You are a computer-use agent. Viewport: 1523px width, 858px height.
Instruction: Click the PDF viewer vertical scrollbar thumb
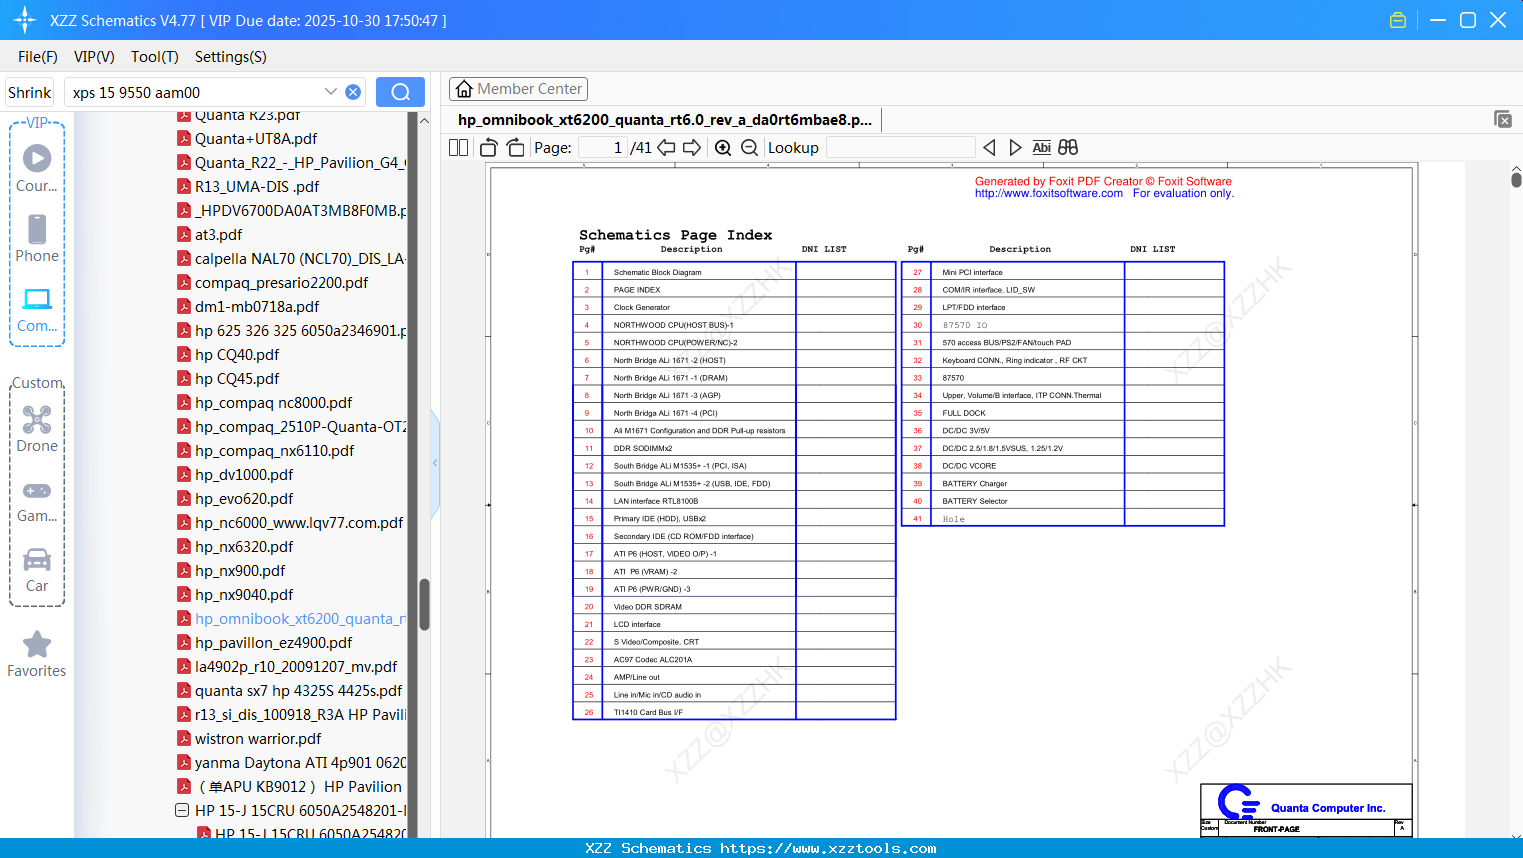coord(1516,180)
